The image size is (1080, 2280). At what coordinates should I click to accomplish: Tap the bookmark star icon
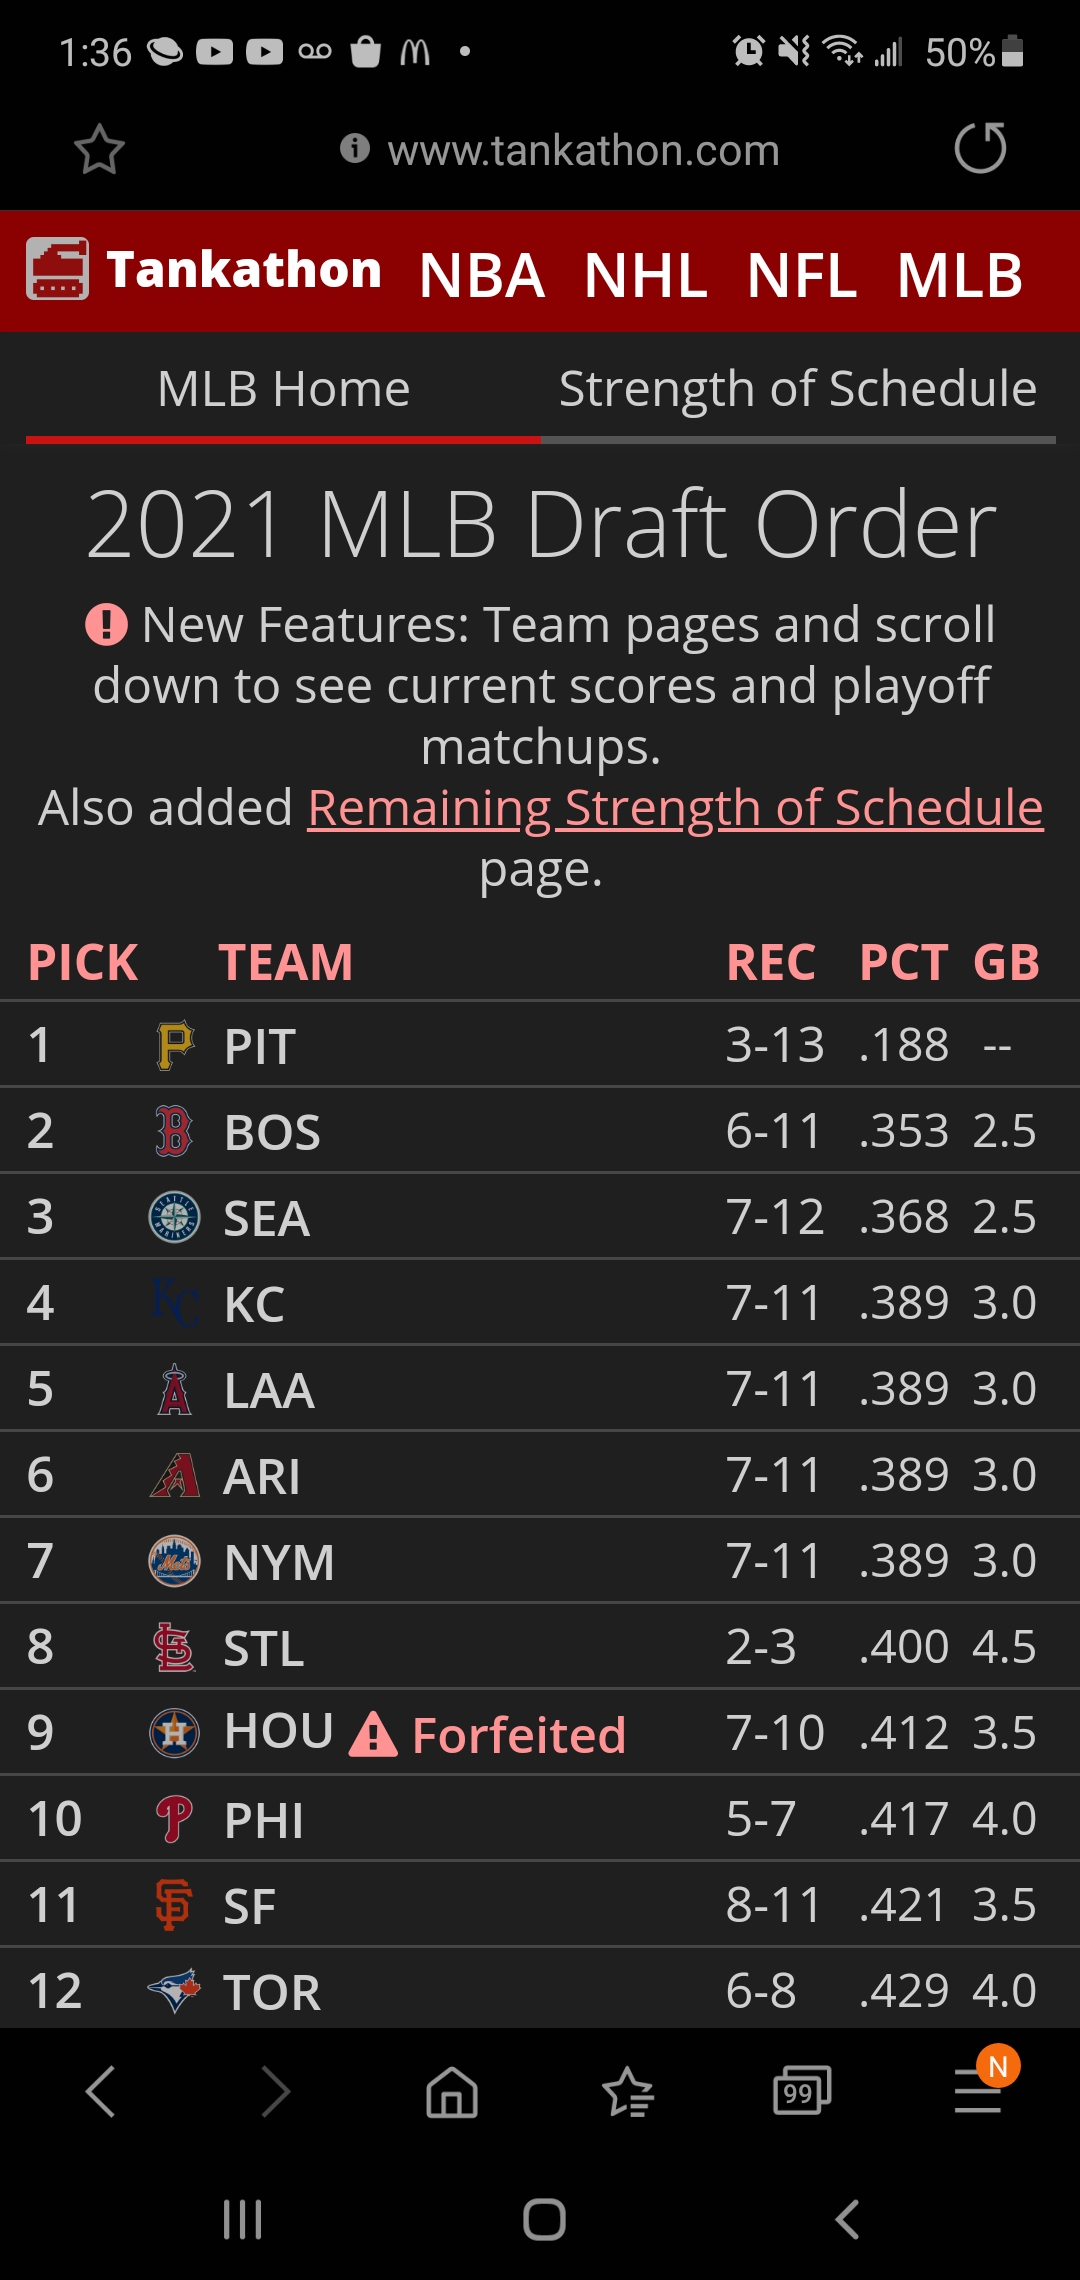point(99,150)
